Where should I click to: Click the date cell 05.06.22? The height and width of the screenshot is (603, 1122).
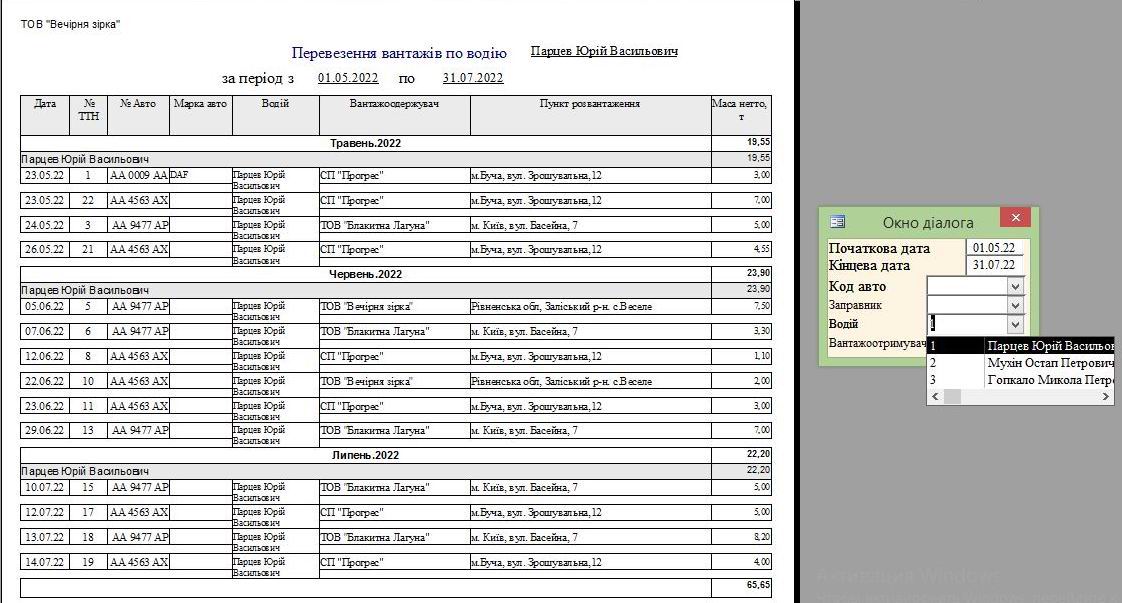44,306
